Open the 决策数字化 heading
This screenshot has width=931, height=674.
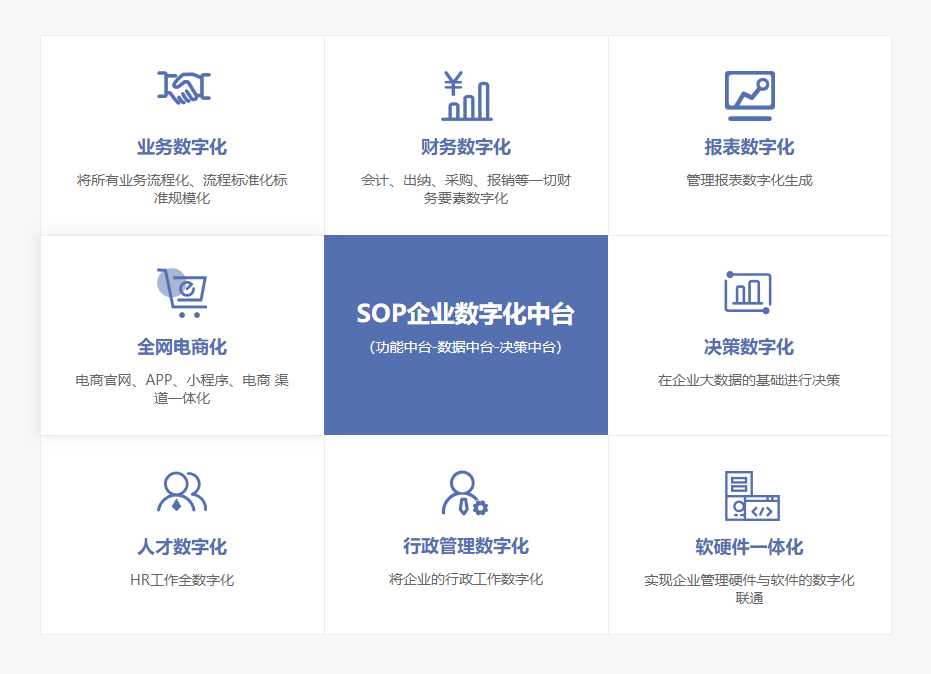pos(749,347)
